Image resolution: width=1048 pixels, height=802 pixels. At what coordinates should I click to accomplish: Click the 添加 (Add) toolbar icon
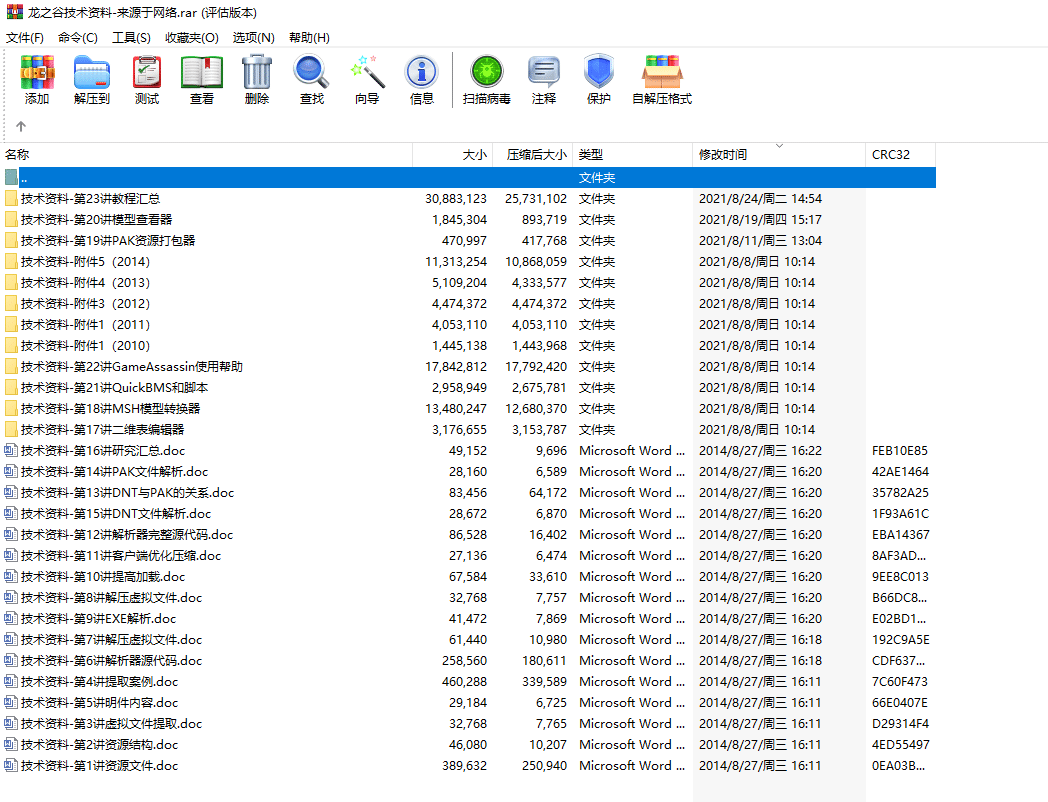coord(37,72)
